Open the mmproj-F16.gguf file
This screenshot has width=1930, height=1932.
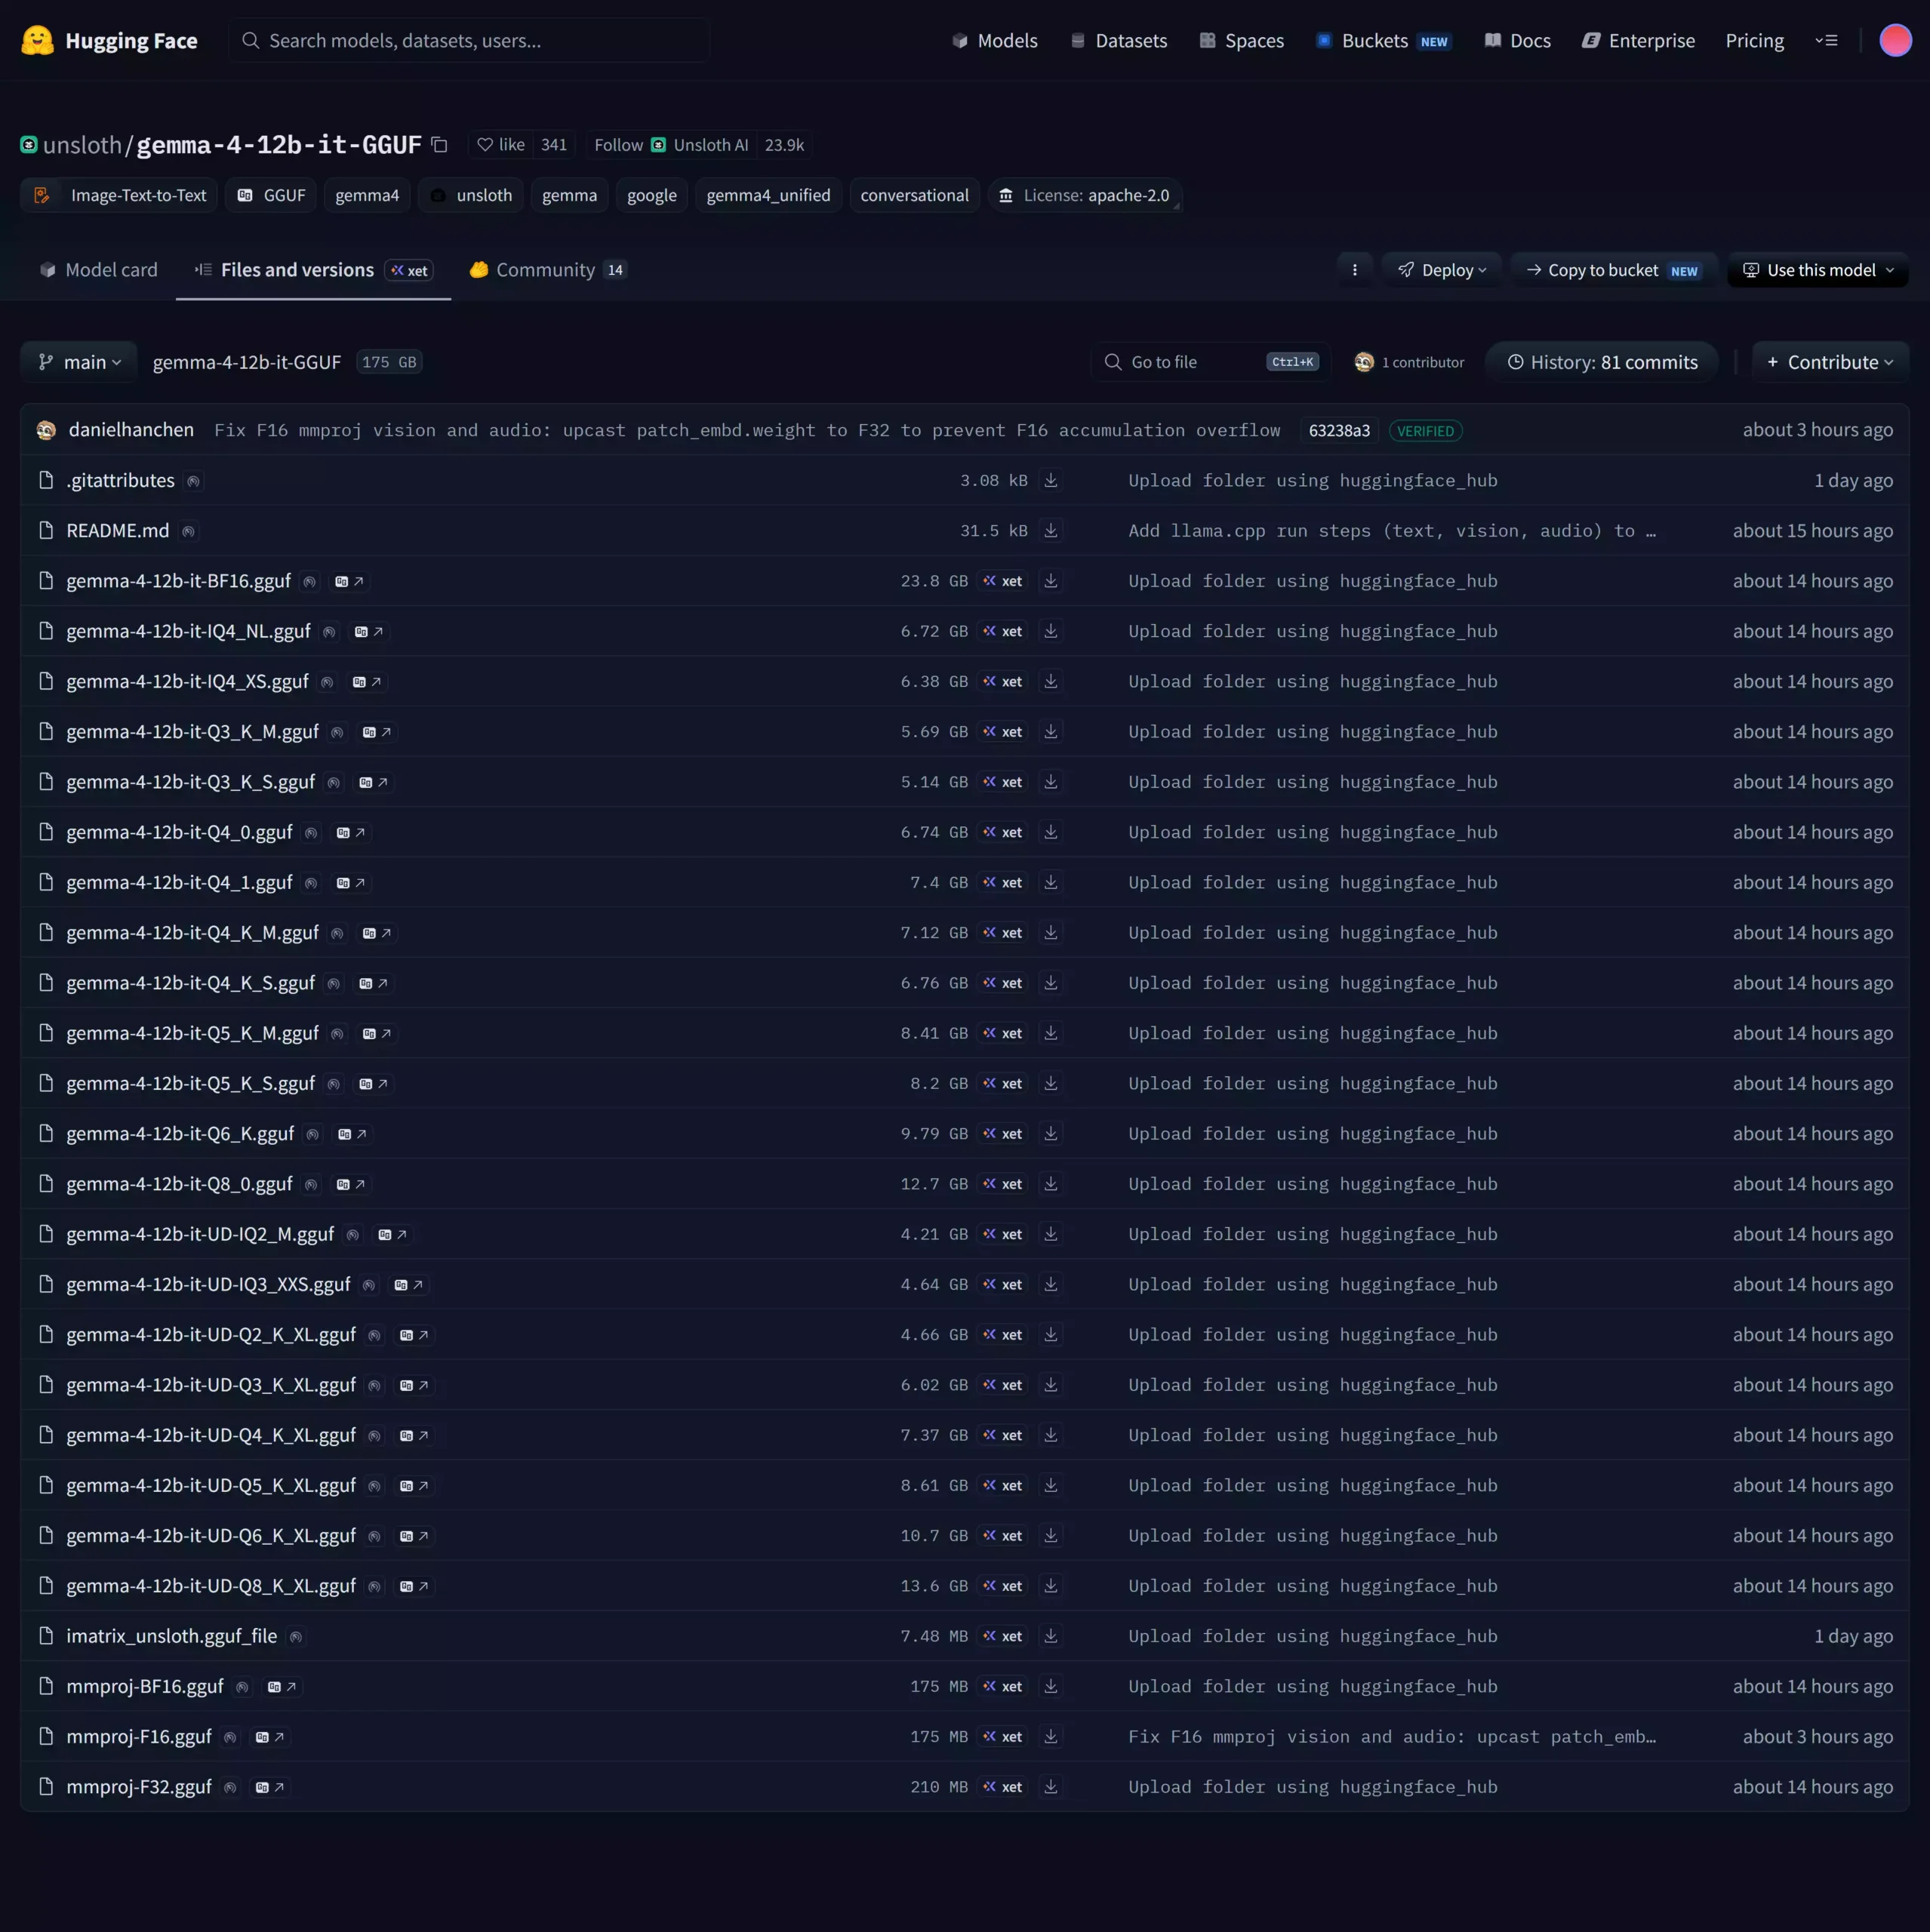click(139, 1737)
